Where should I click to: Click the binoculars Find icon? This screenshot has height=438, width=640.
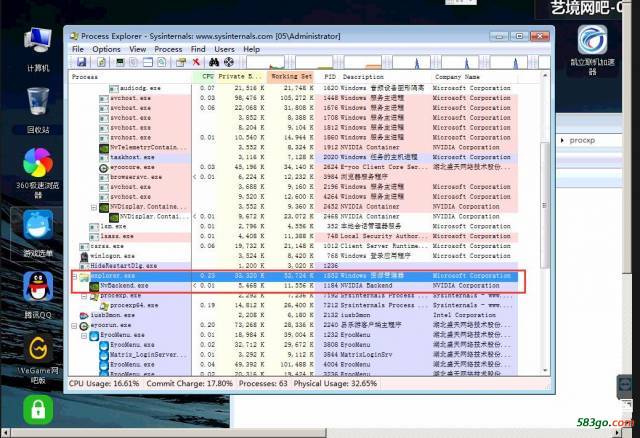point(214,62)
